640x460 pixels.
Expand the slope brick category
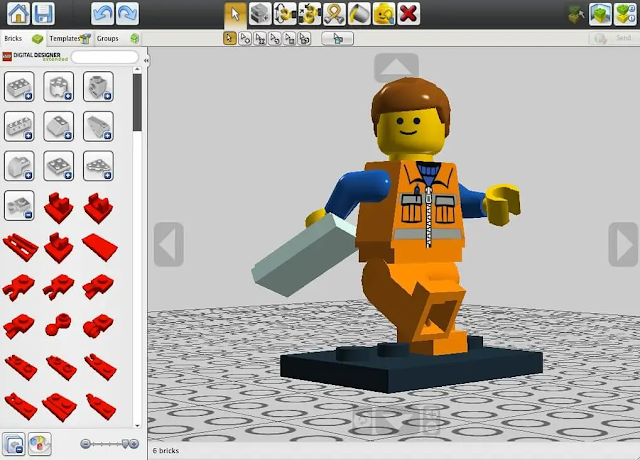tap(59, 126)
